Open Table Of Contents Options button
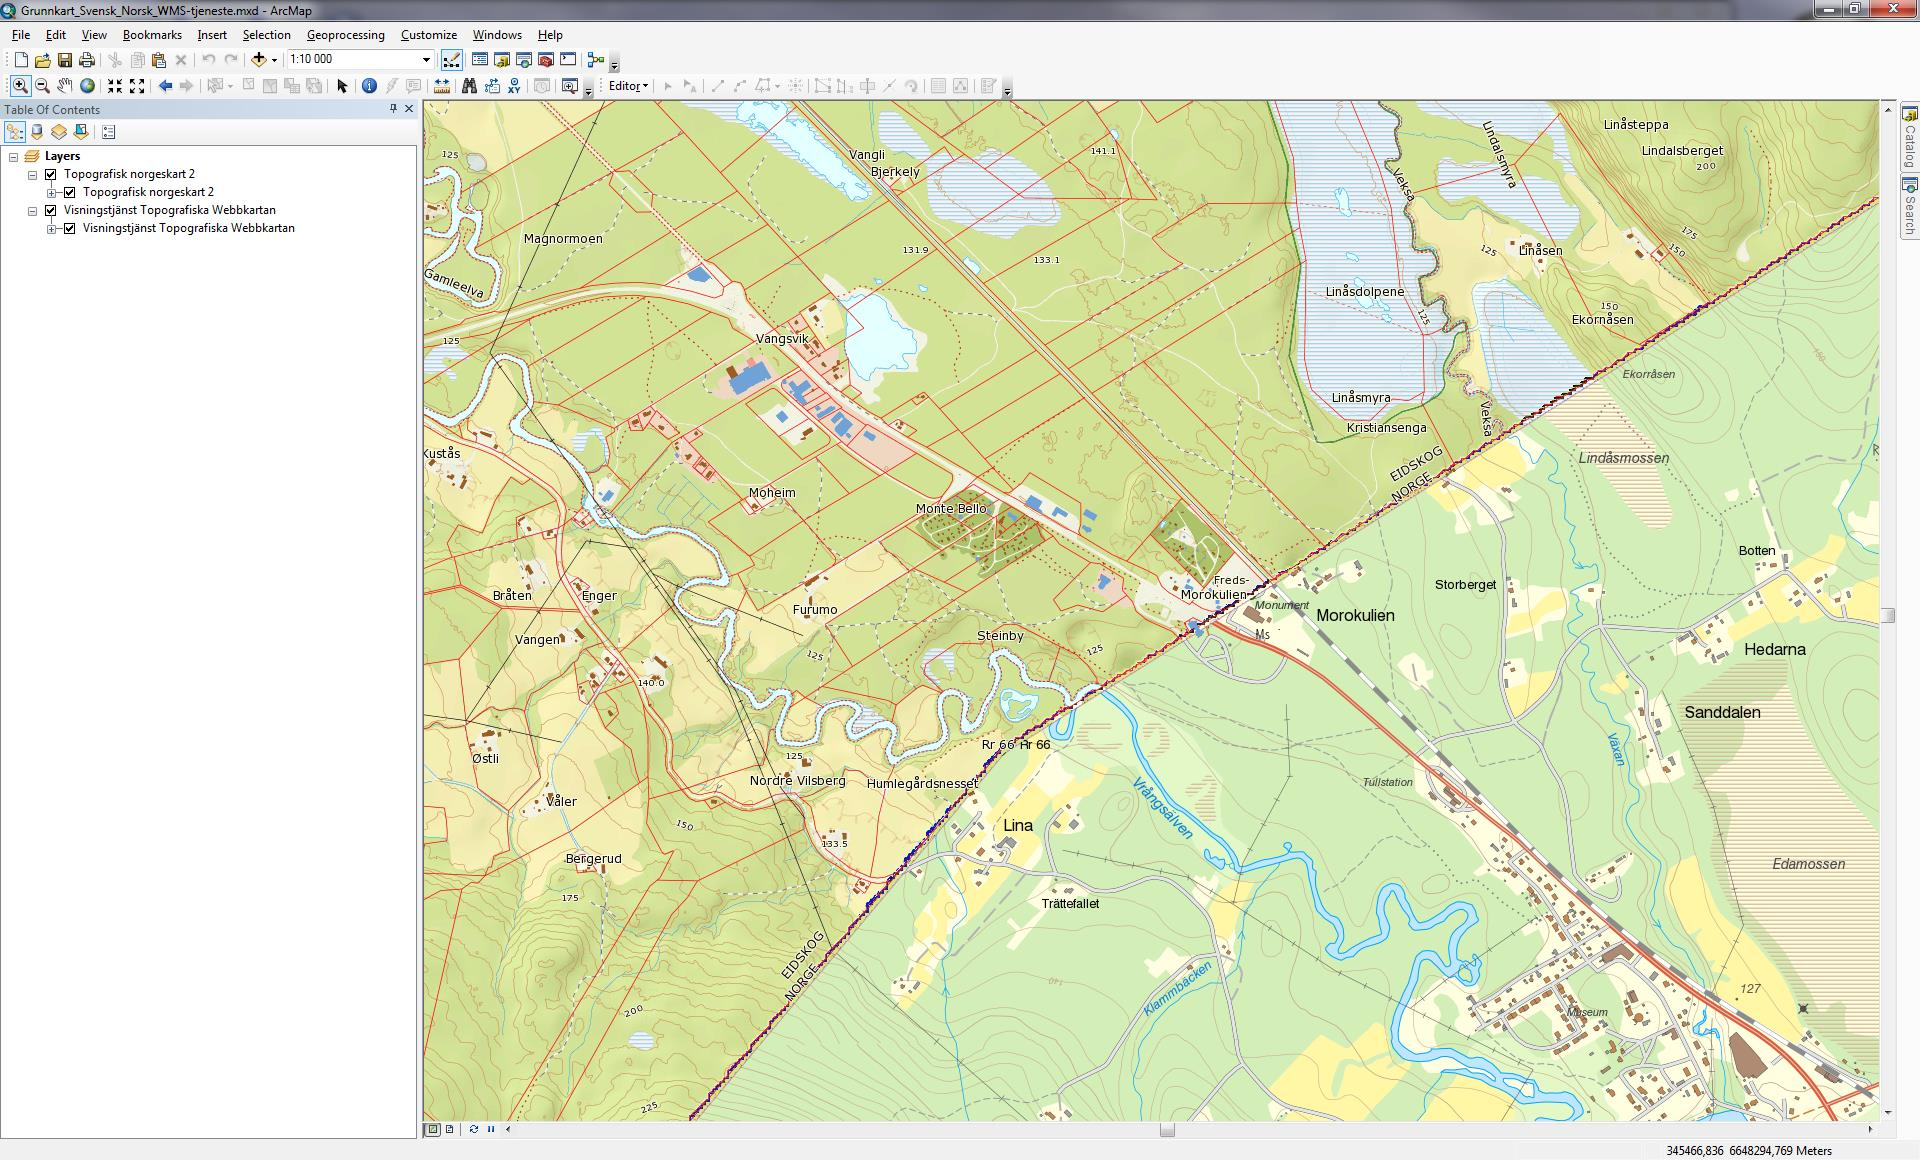Image resolution: width=1920 pixels, height=1160 pixels. click(109, 132)
